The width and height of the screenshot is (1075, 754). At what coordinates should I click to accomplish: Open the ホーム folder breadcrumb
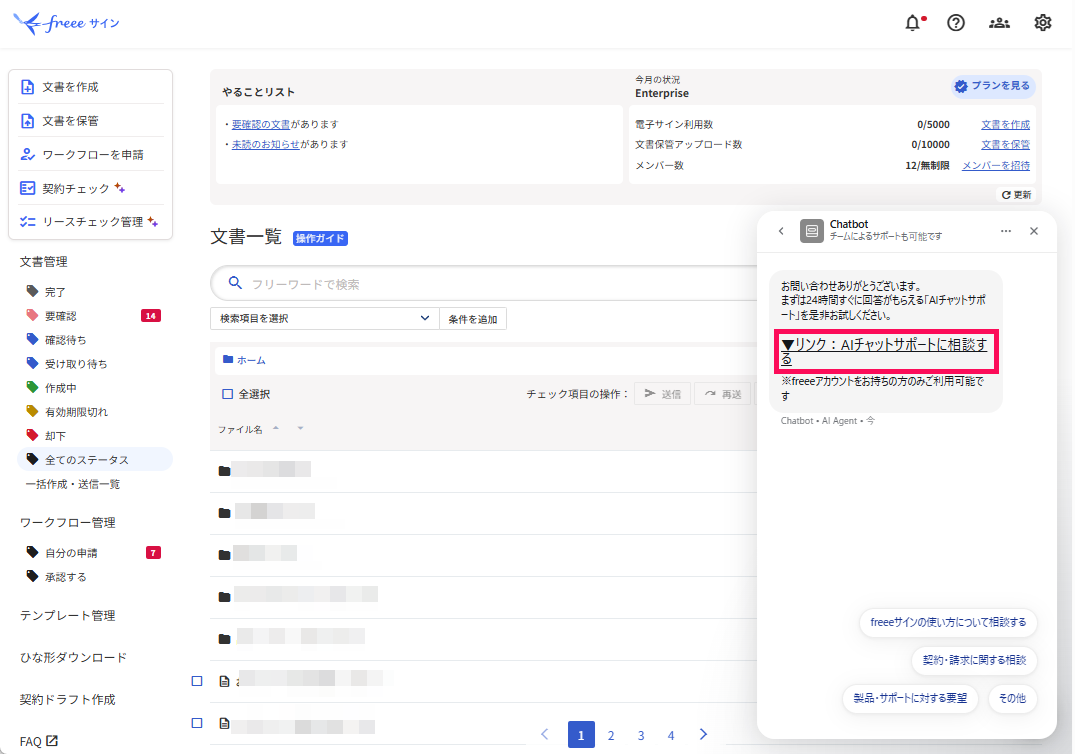pos(244,360)
